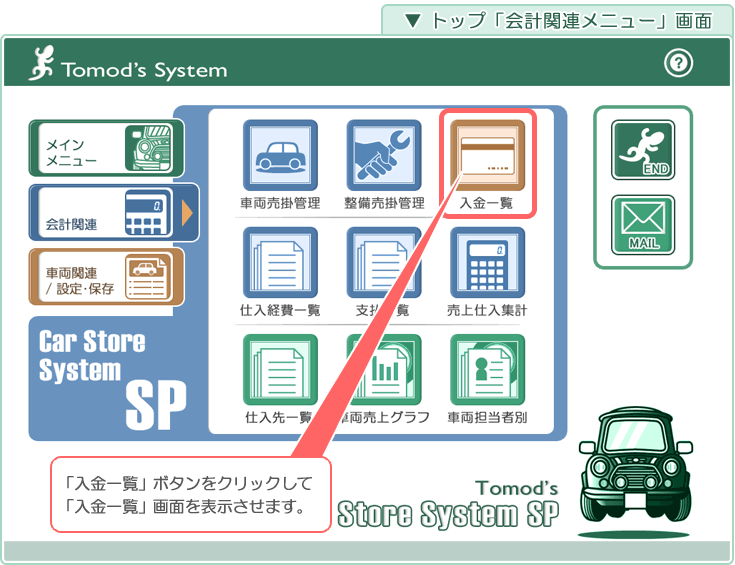Select the 会計関連 menu tab

coord(114,212)
